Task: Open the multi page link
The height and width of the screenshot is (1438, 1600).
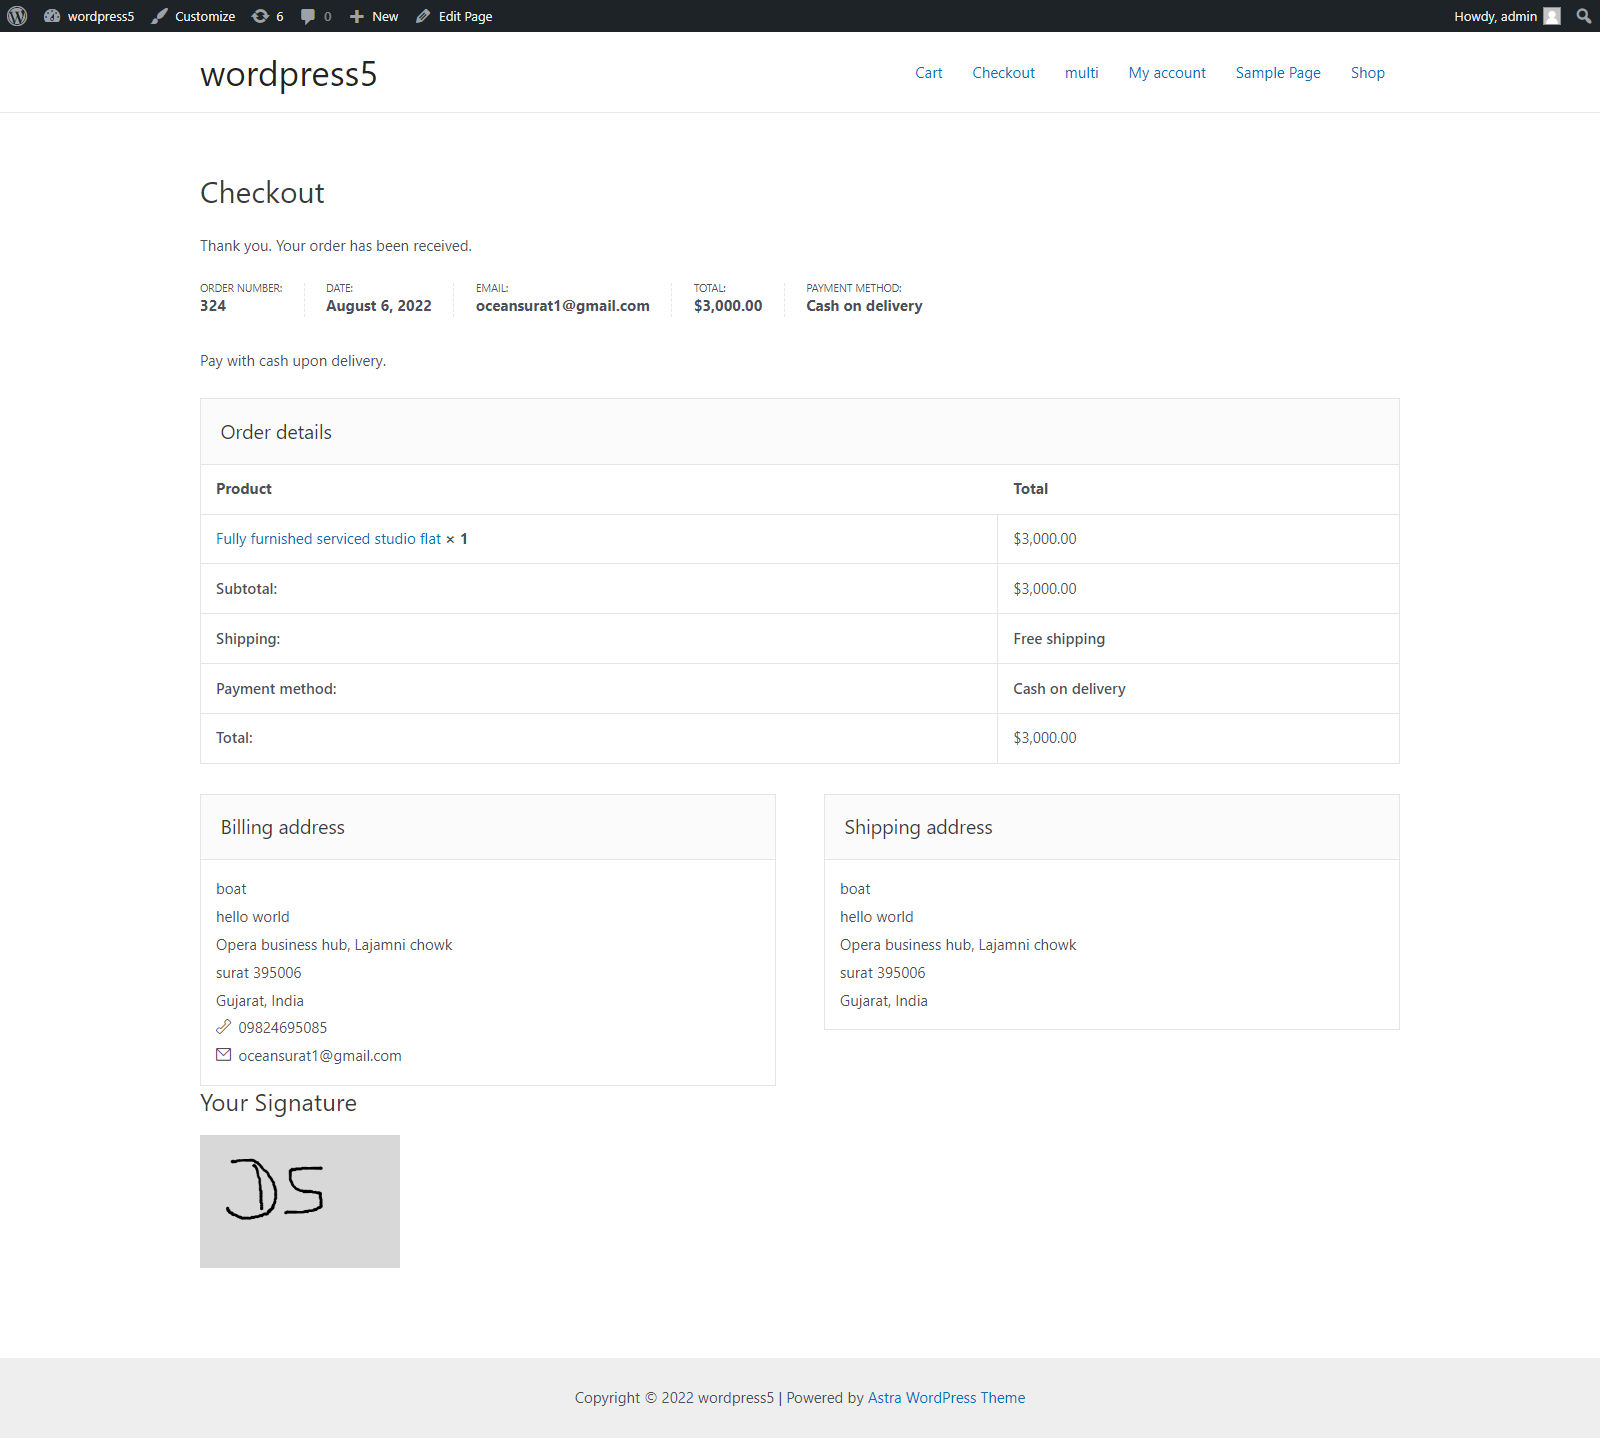Action: (x=1082, y=73)
